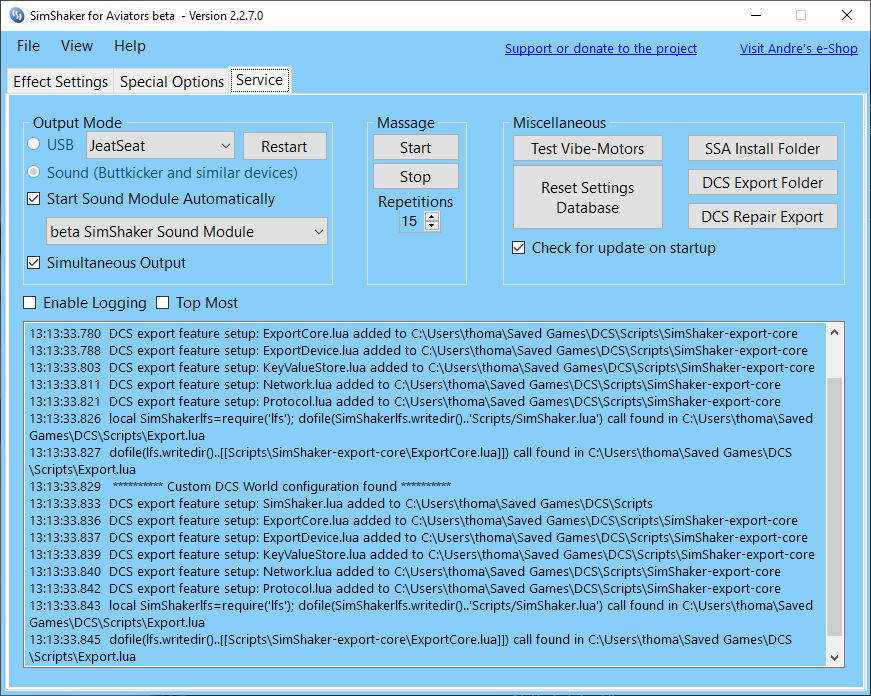The width and height of the screenshot is (871, 696).
Task: Click the SimShaker app icon in title bar
Action: tap(17, 16)
